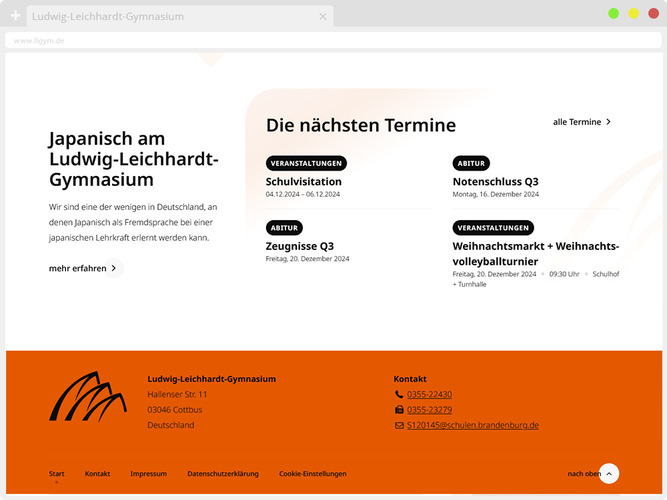Close the Ludwig-Leichhardt-Gymnasium browser tab
667x500 pixels.
tap(323, 17)
